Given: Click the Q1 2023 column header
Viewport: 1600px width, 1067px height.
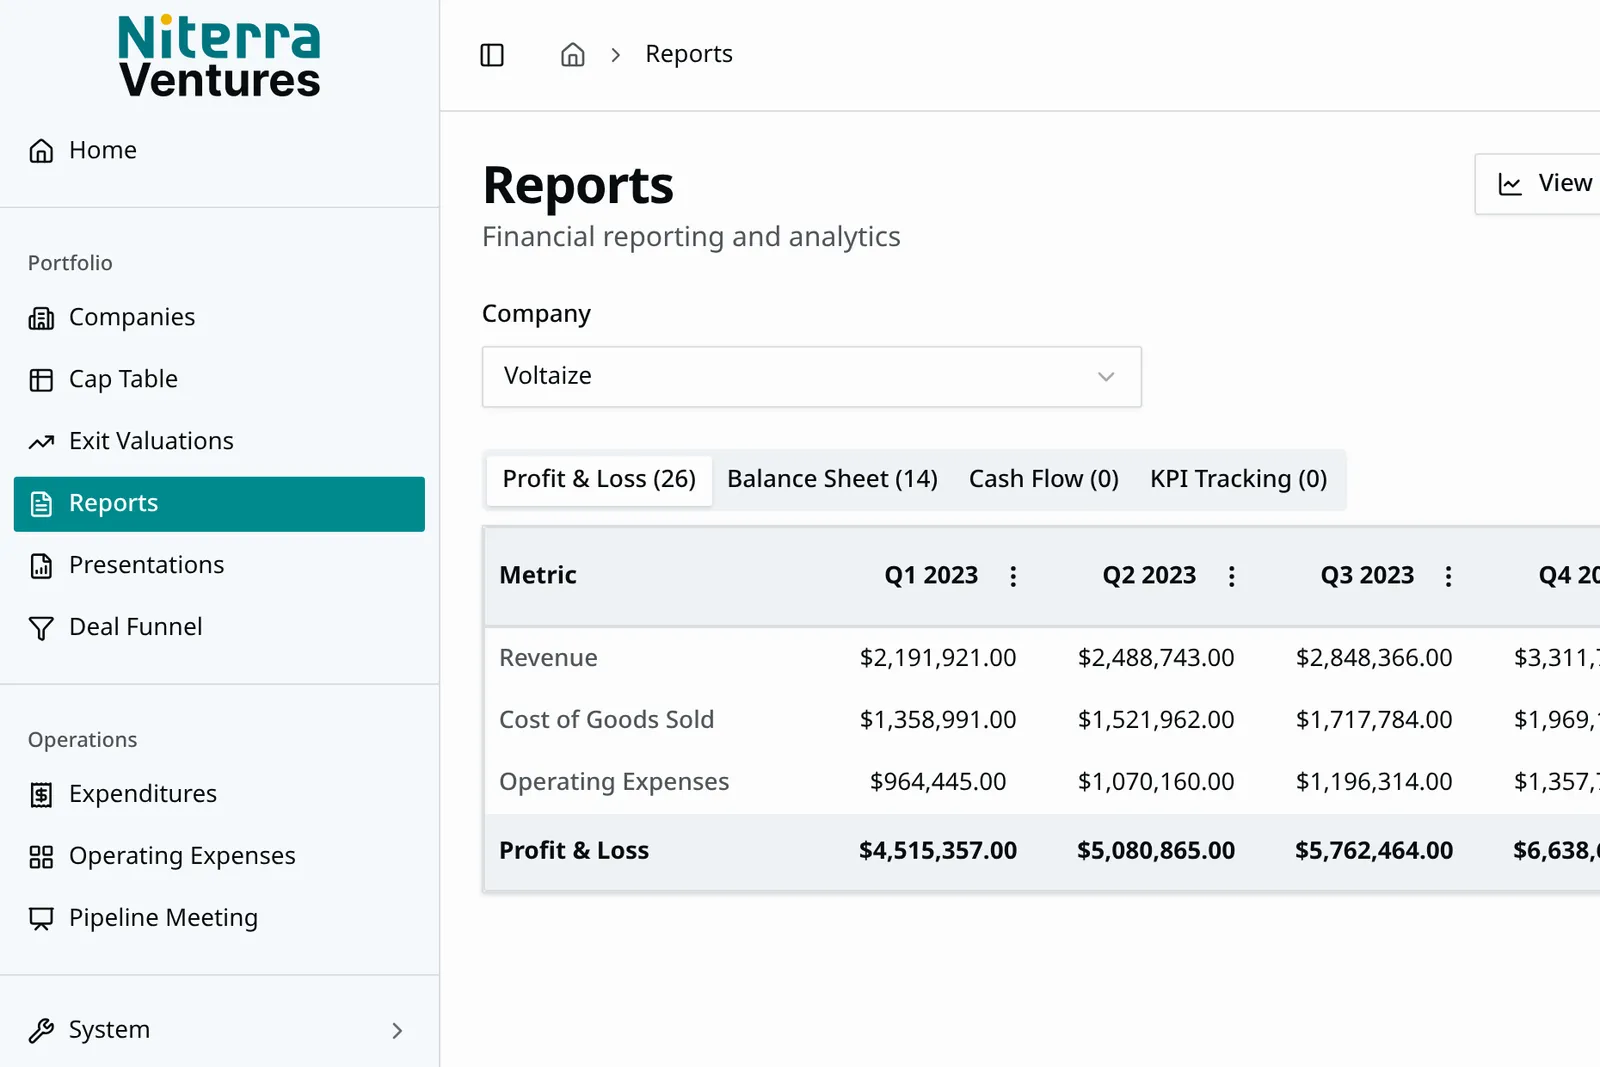Looking at the screenshot, I should 931,576.
